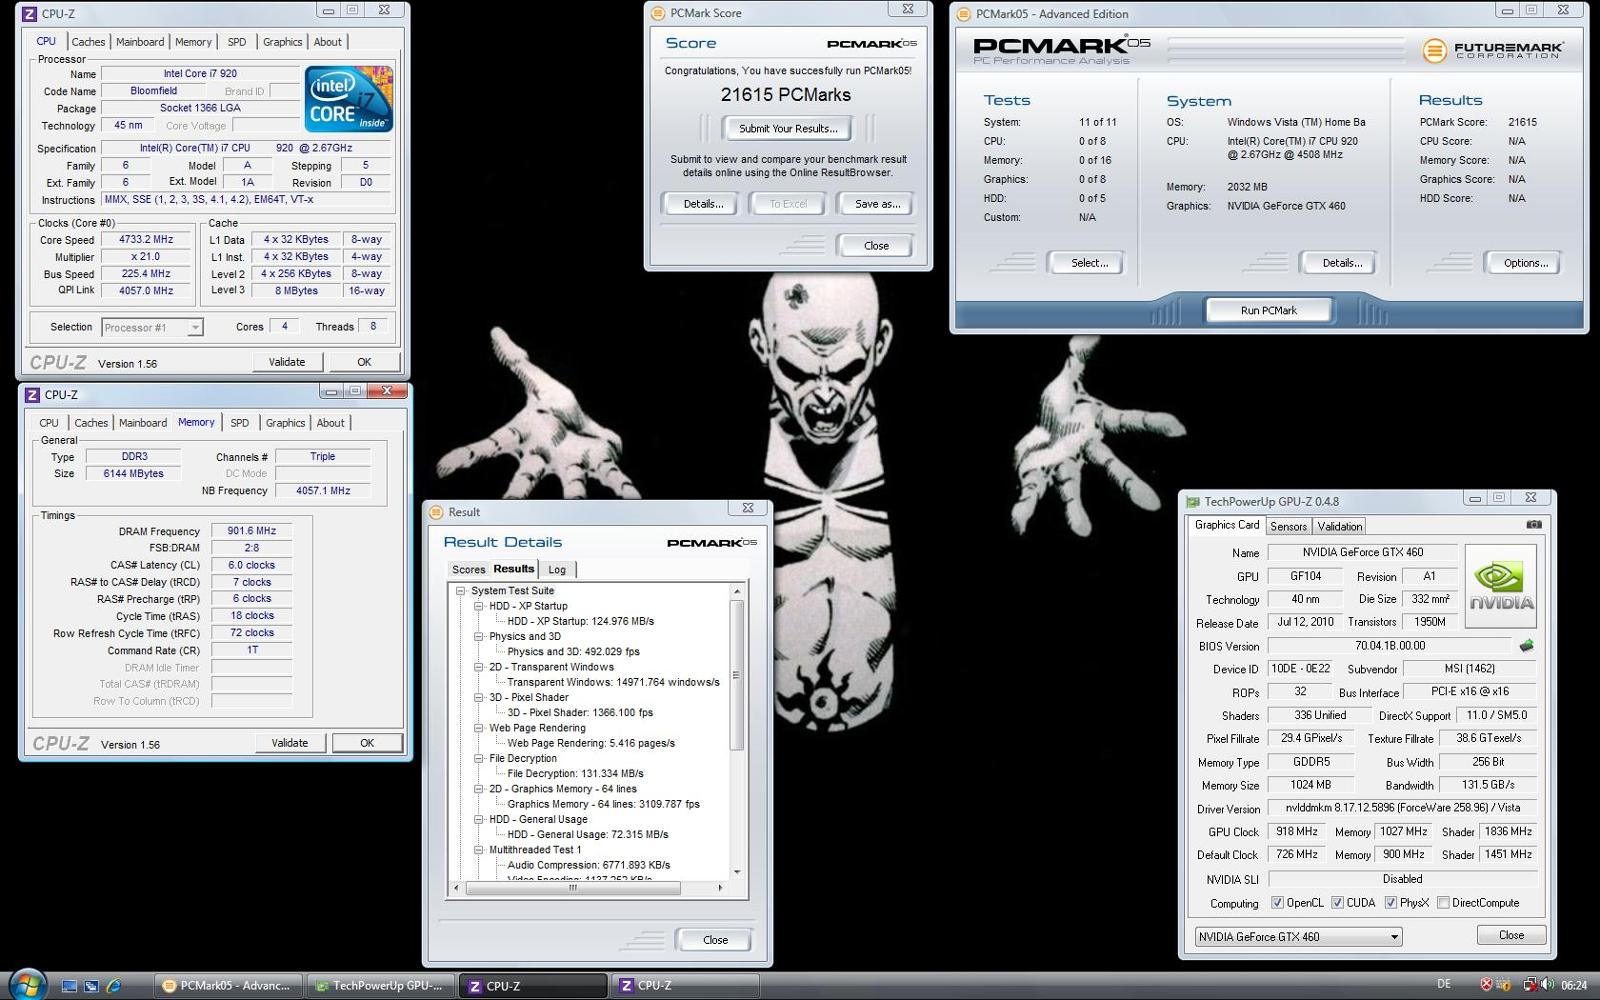Select 'Transparent Windows: 14971.764 windows/s' row
The height and width of the screenshot is (1000, 1600).
tap(613, 682)
